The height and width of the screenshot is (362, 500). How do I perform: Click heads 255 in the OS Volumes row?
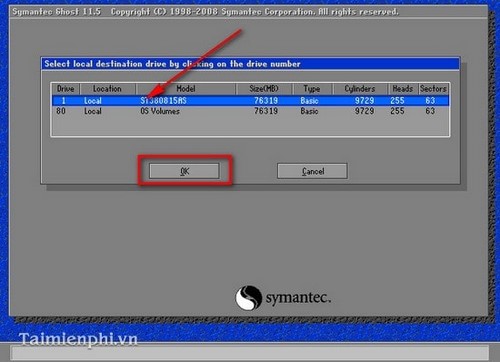point(397,111)
